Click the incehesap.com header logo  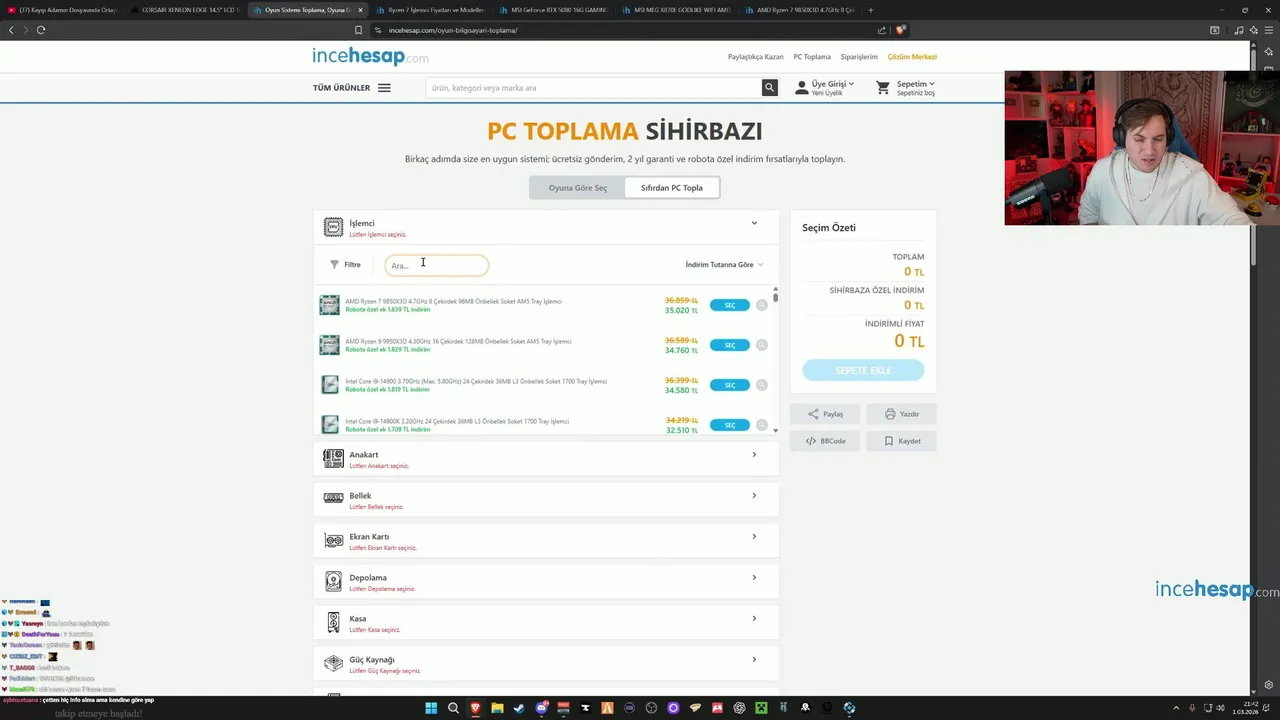[371, 57]
